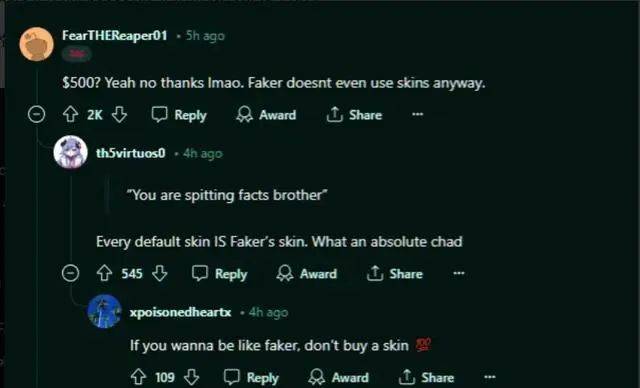Upvote FearTHEReaper01's comment
The height and width of the screenshot is (388, 640).
(70, 115)
